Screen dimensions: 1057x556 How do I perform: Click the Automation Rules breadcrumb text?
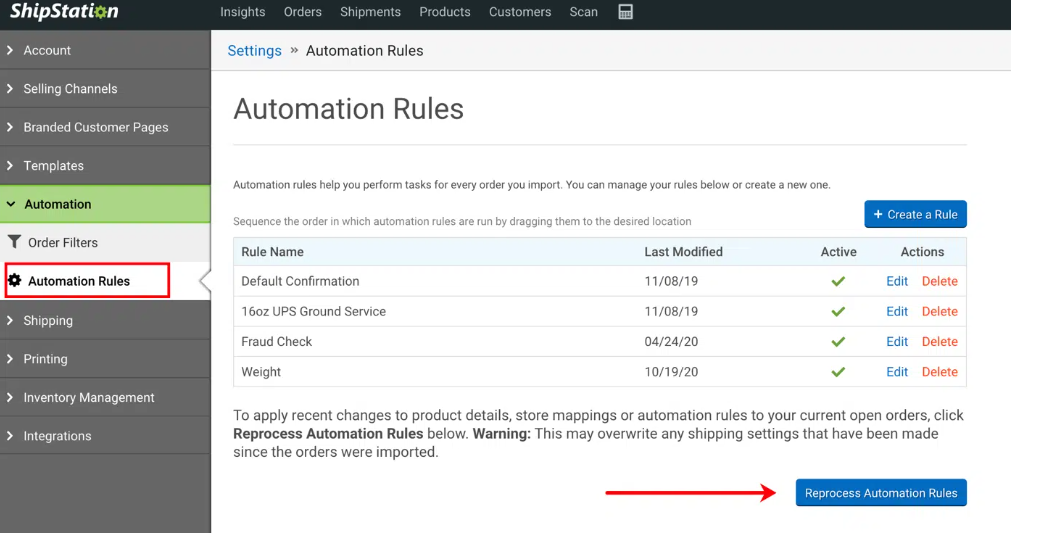pos(365,51)
